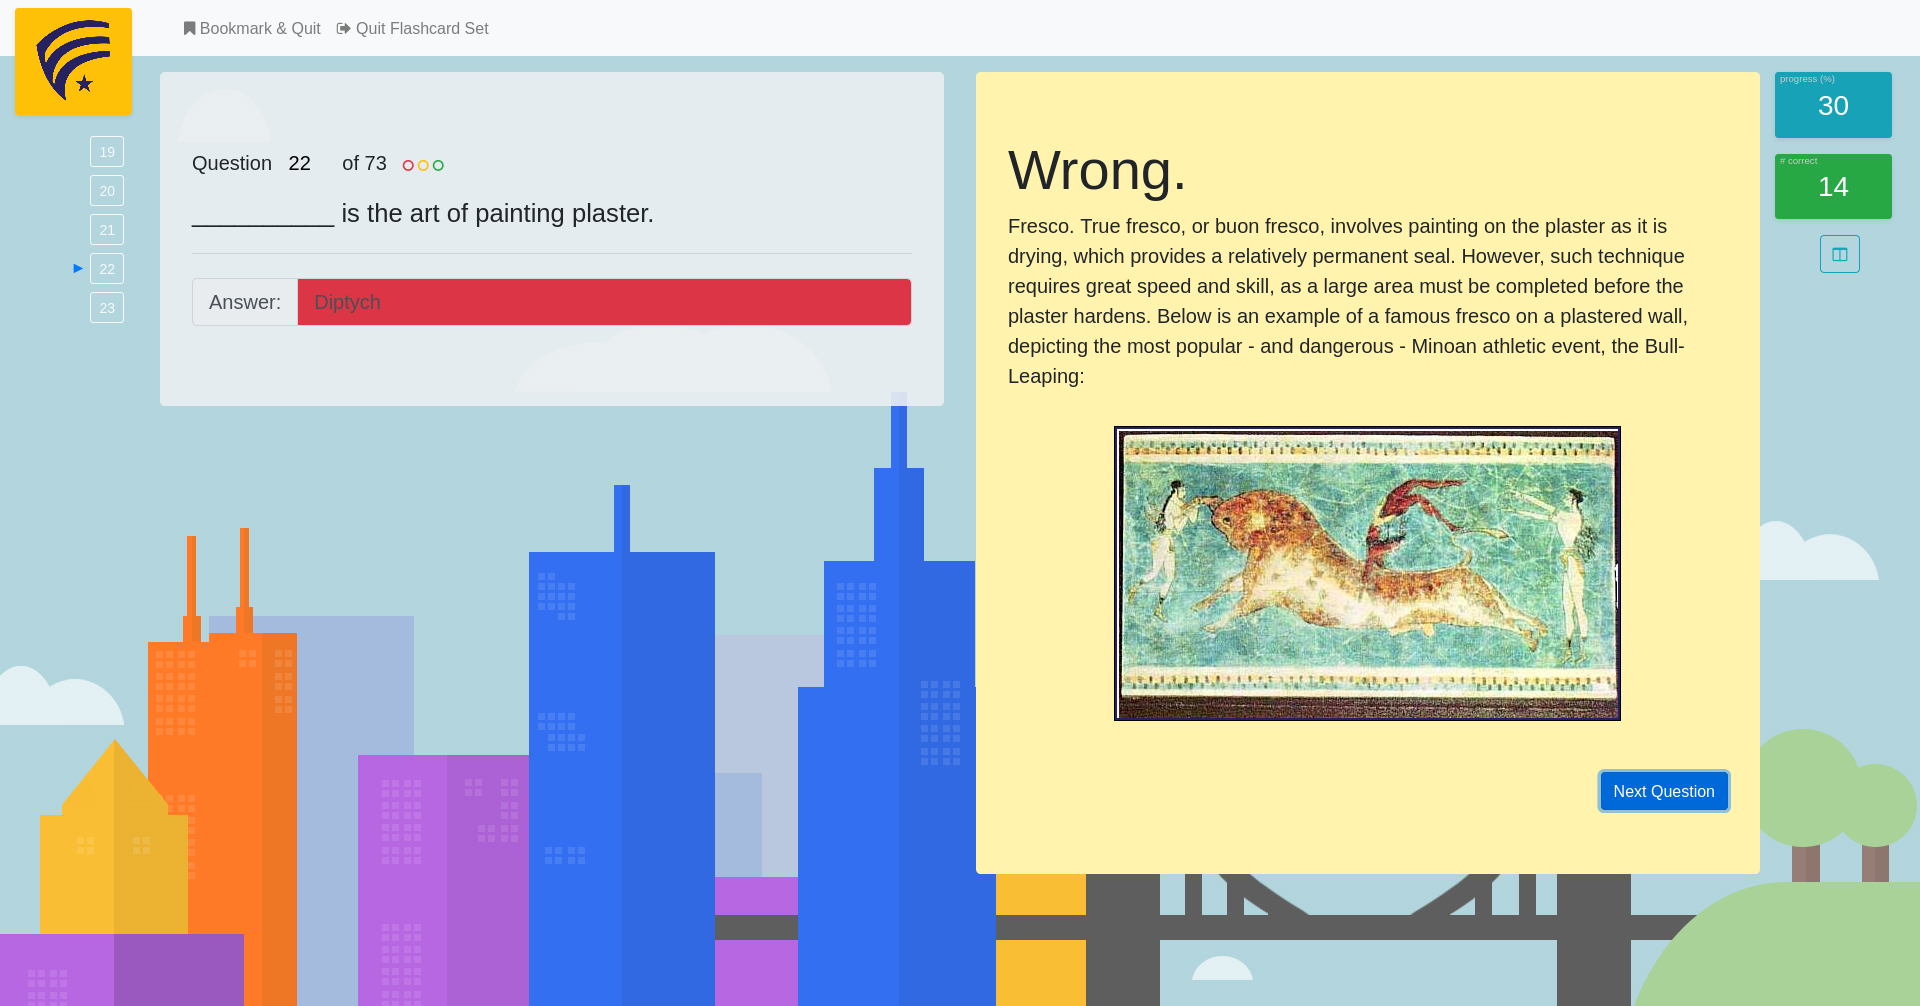Click the Next Question button

[x=1664, y=791]
